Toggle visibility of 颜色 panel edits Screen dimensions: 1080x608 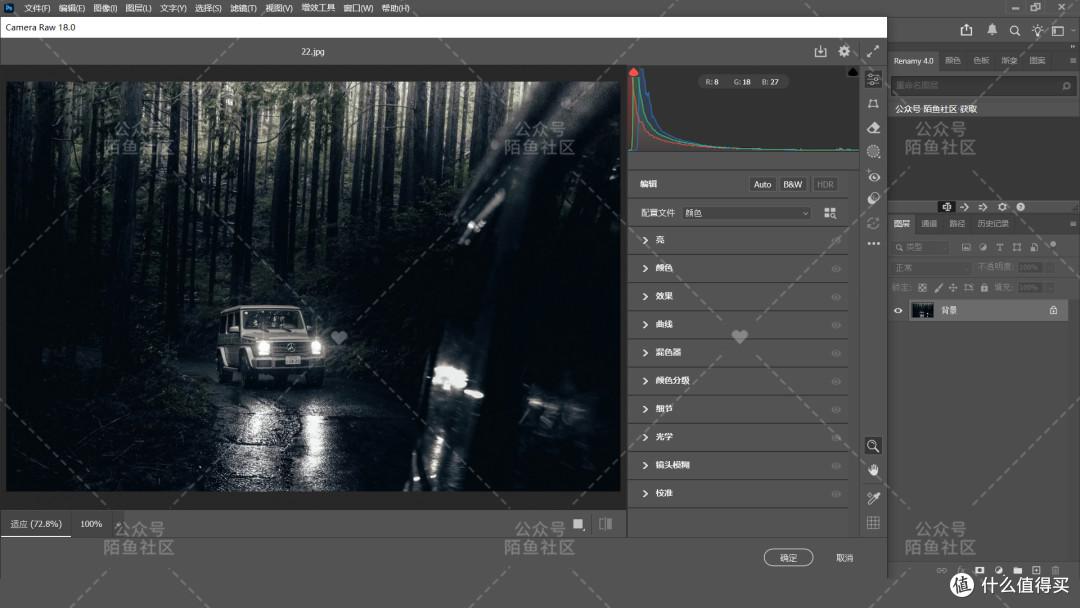pyautogui.click(x=835, y=269)
